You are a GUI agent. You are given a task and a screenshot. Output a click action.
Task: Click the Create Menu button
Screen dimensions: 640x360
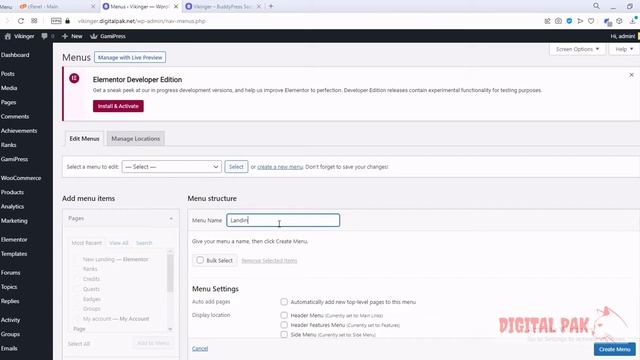pos(615,349)
